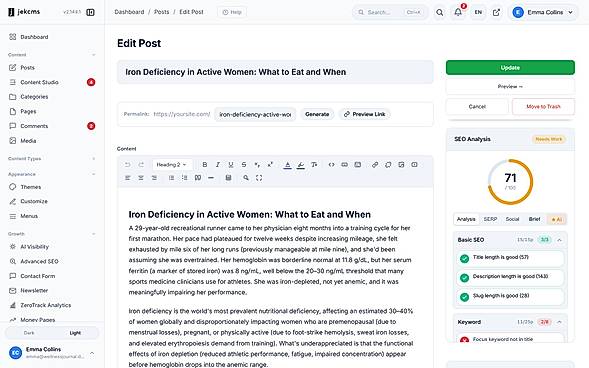The image size is (589, 368).
Task: Insert a bulleted list
Action: [x=171, y=178]
